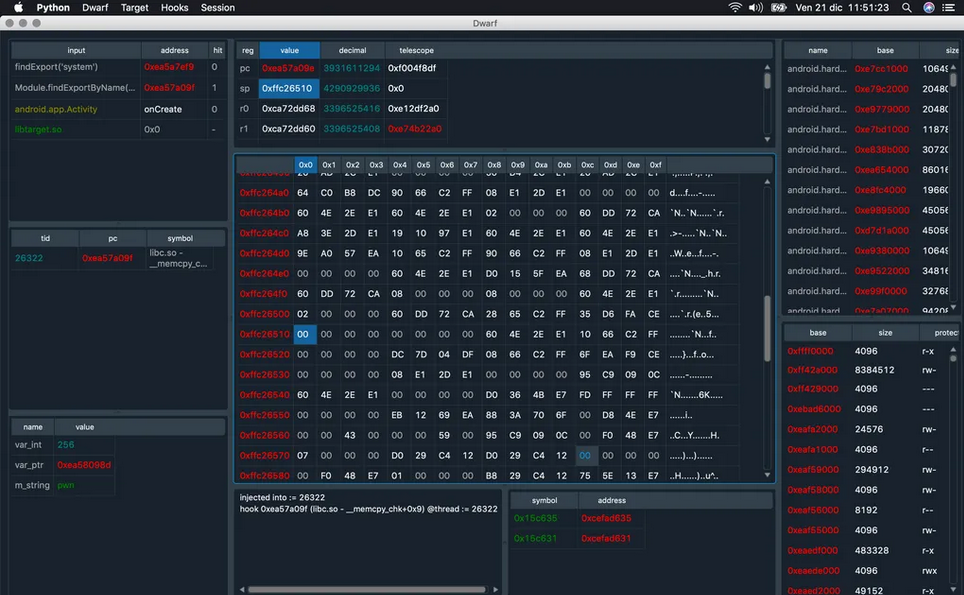
Task: Open the Python menu
Action: [x=53, y=7]
